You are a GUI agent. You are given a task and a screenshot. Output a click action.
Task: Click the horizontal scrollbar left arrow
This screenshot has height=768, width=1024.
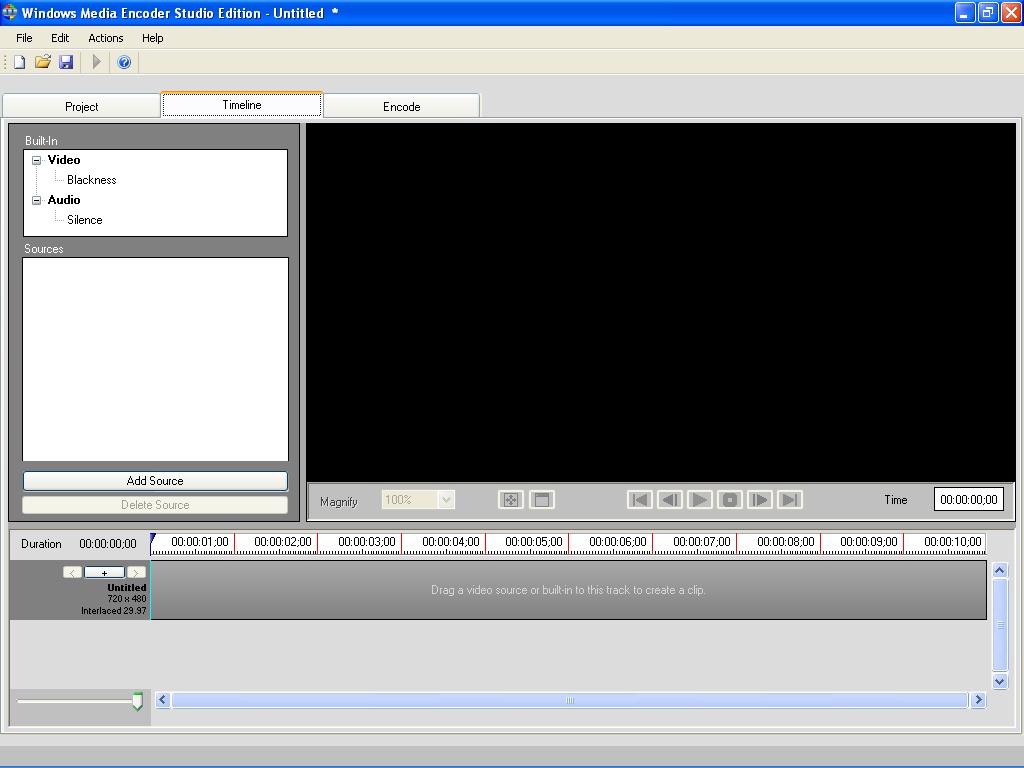pos(163,700)
